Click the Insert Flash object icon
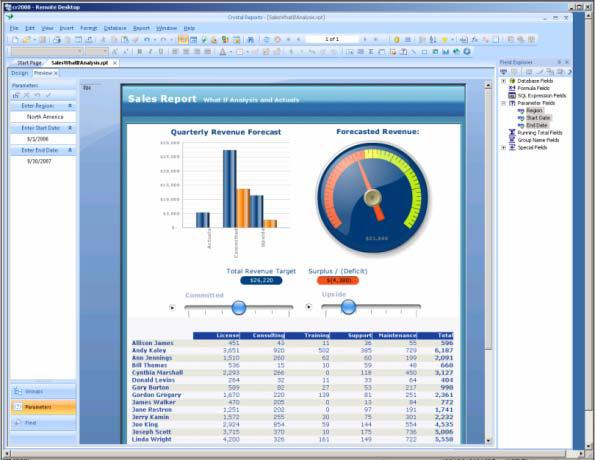The image size is (595, 460). [x=467, y=52]
